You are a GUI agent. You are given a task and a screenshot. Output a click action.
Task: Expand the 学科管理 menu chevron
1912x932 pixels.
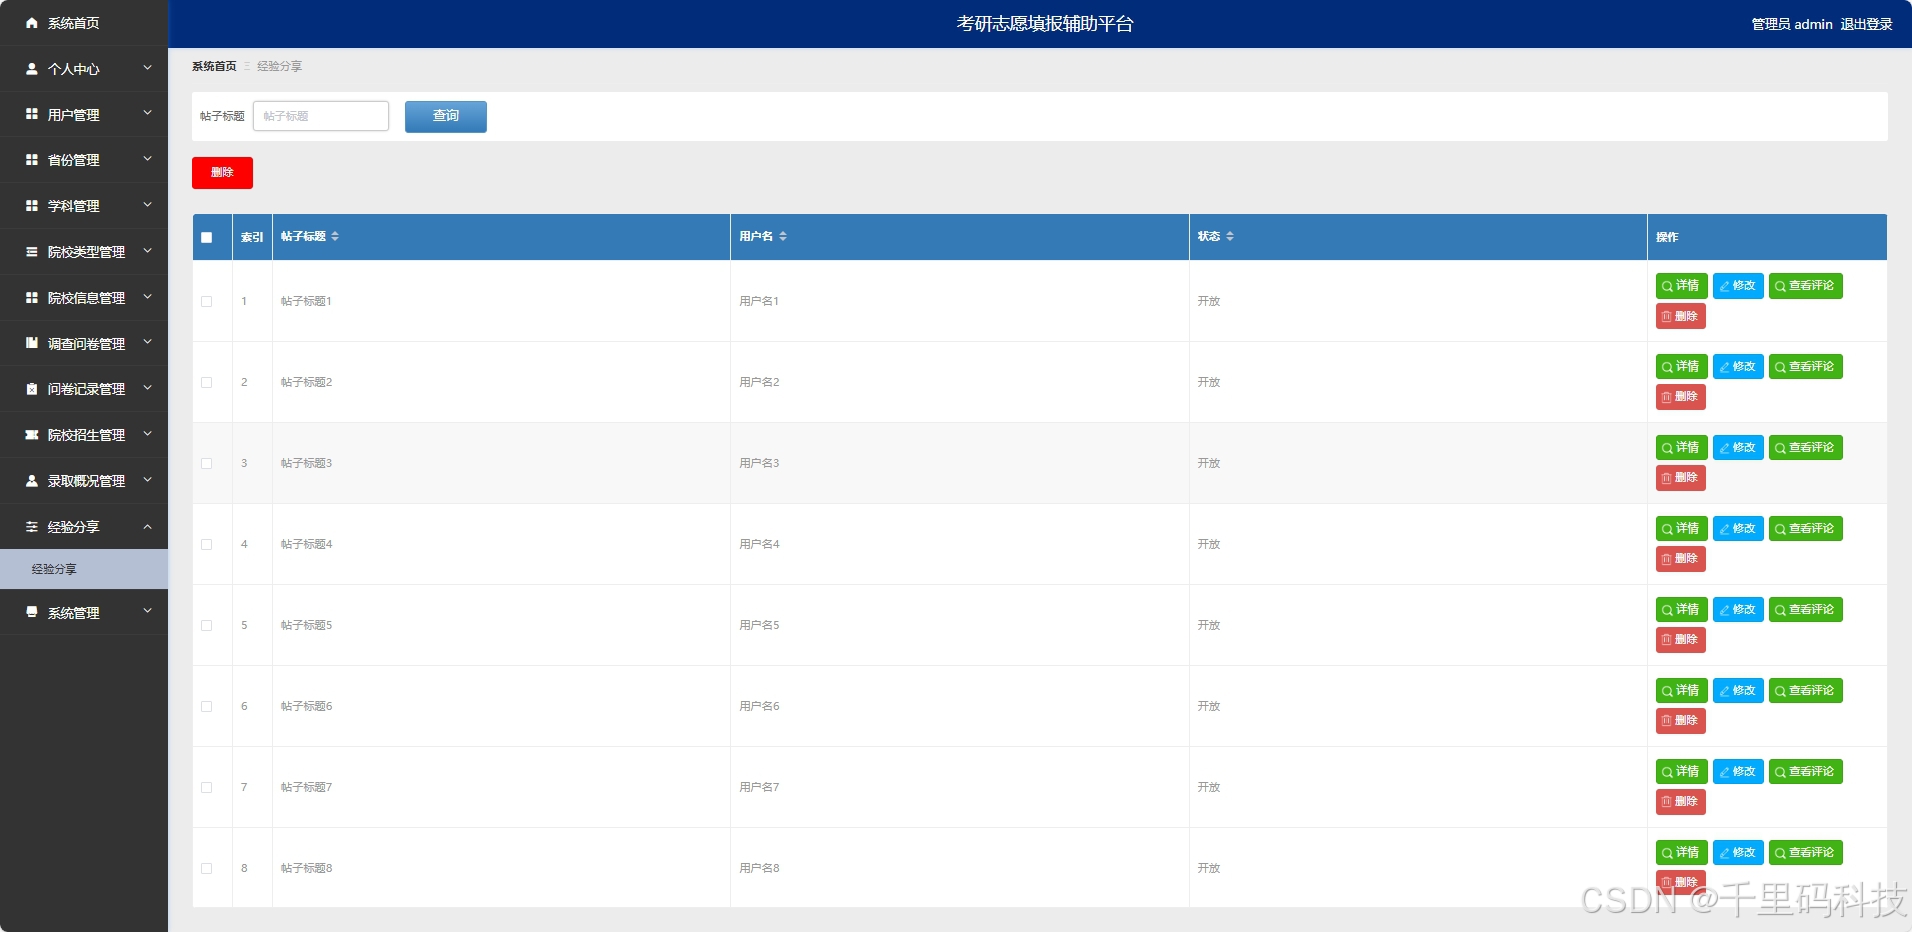coord(148,205)
